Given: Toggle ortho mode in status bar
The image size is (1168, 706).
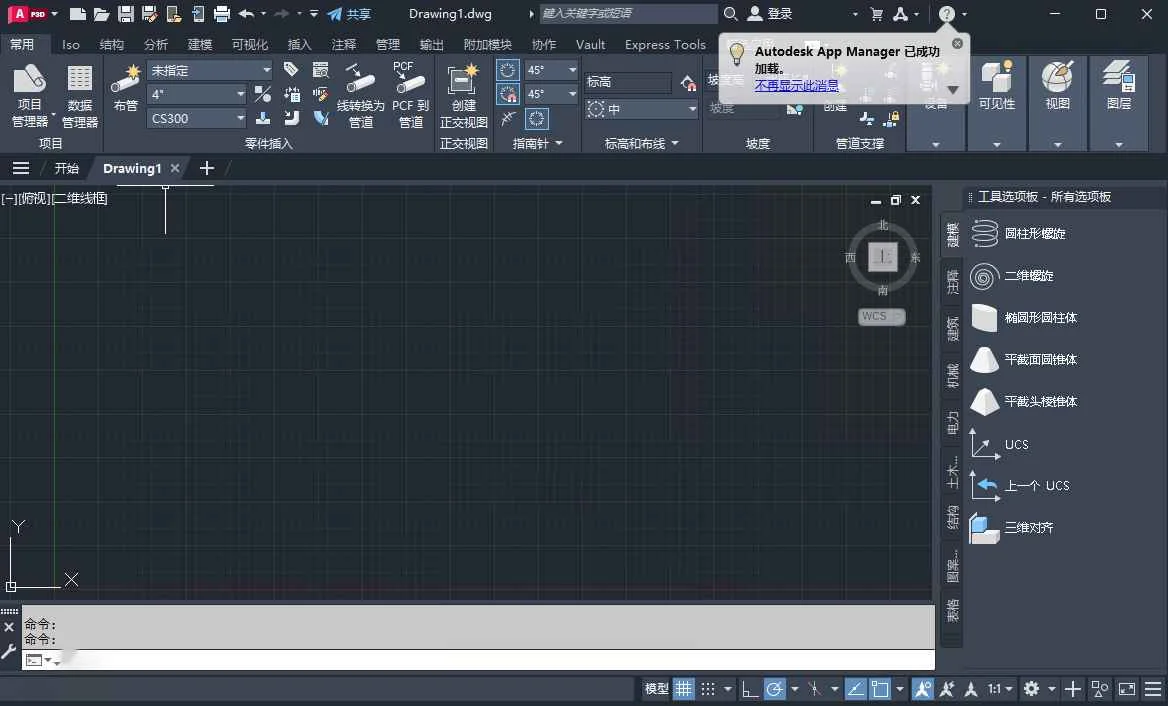Looking at the screenshot, I should click(x=750, y=689).
